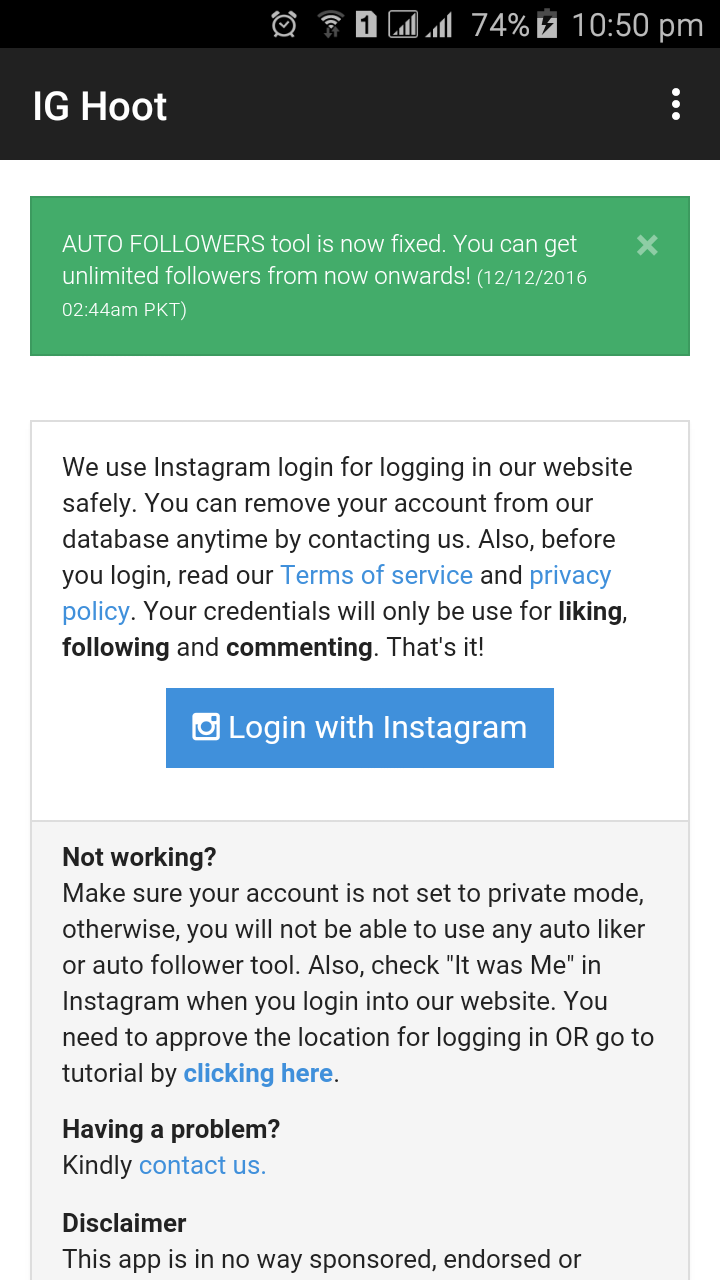
Task: Click the Login with Instagram button
Action: click(360, 728)
